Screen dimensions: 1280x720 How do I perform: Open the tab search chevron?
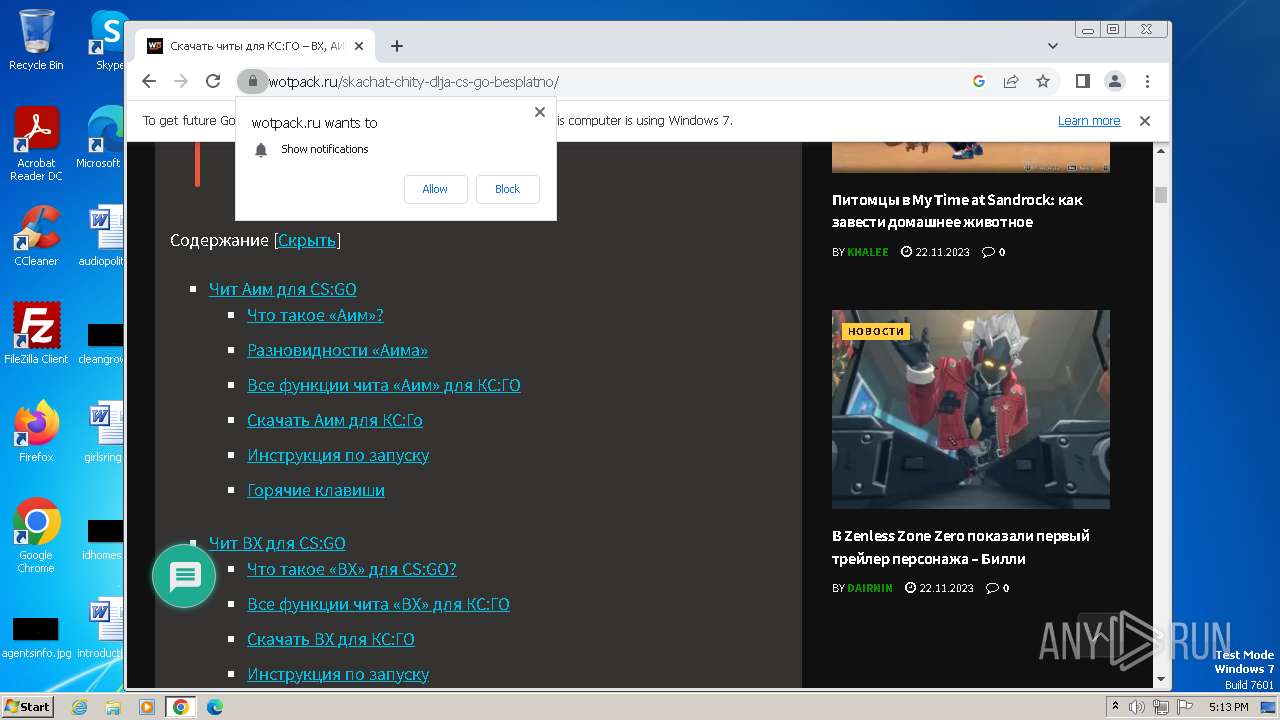[1053, 46]
